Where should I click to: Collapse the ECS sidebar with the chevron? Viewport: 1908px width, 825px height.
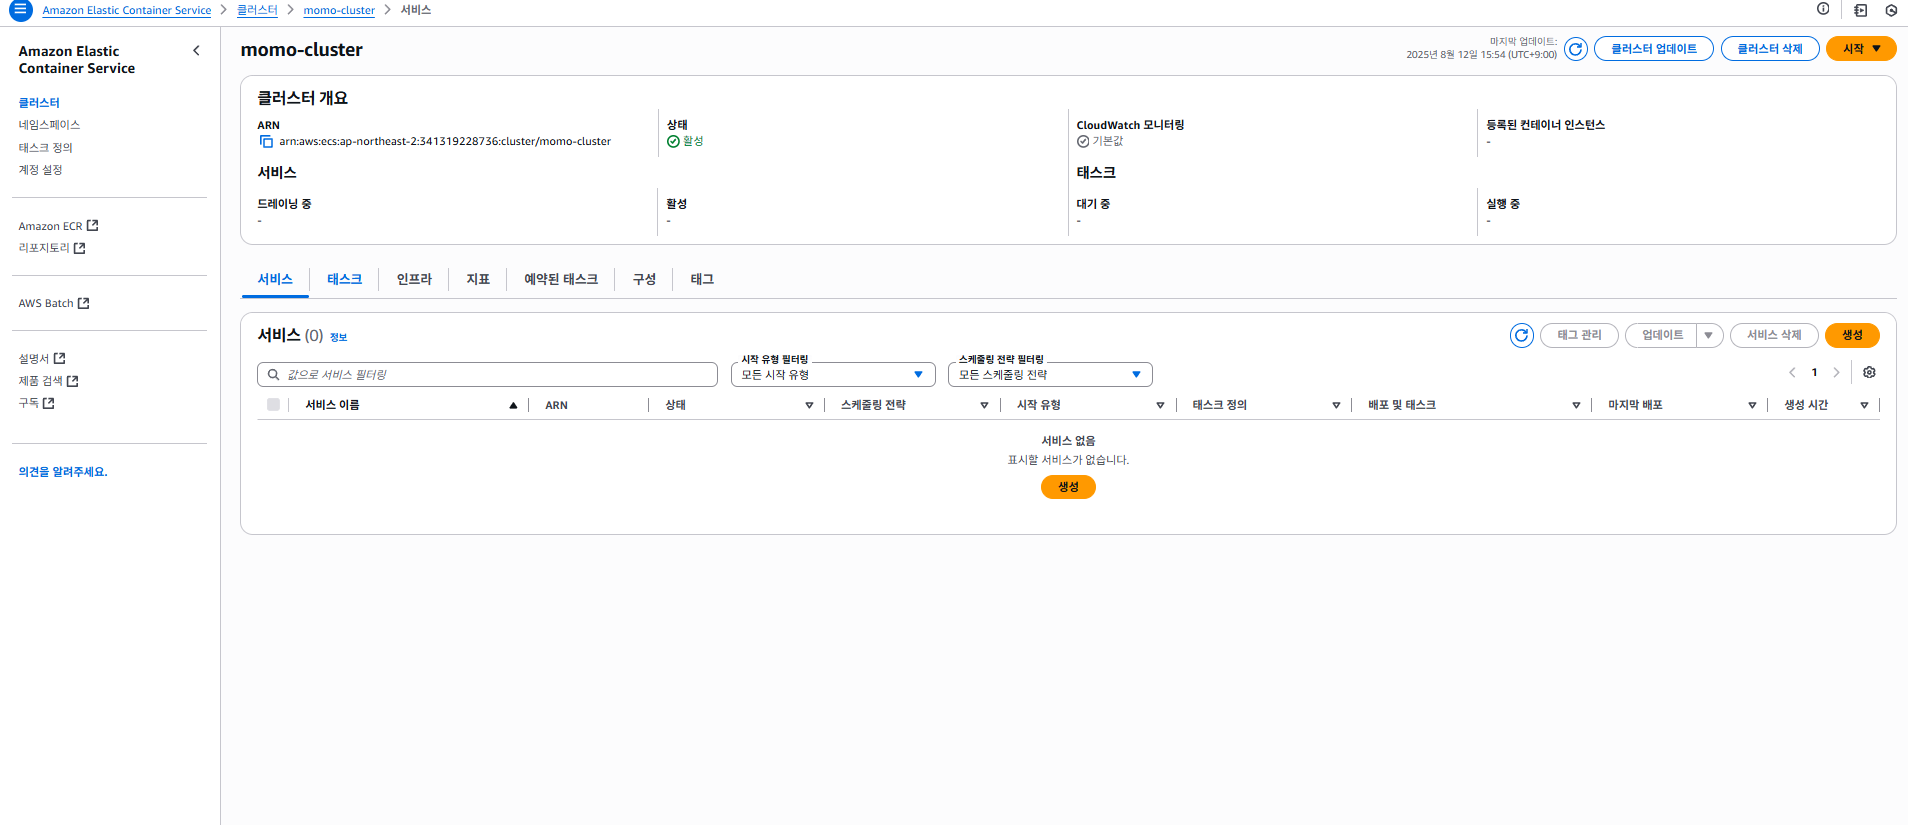click(196, 51)
